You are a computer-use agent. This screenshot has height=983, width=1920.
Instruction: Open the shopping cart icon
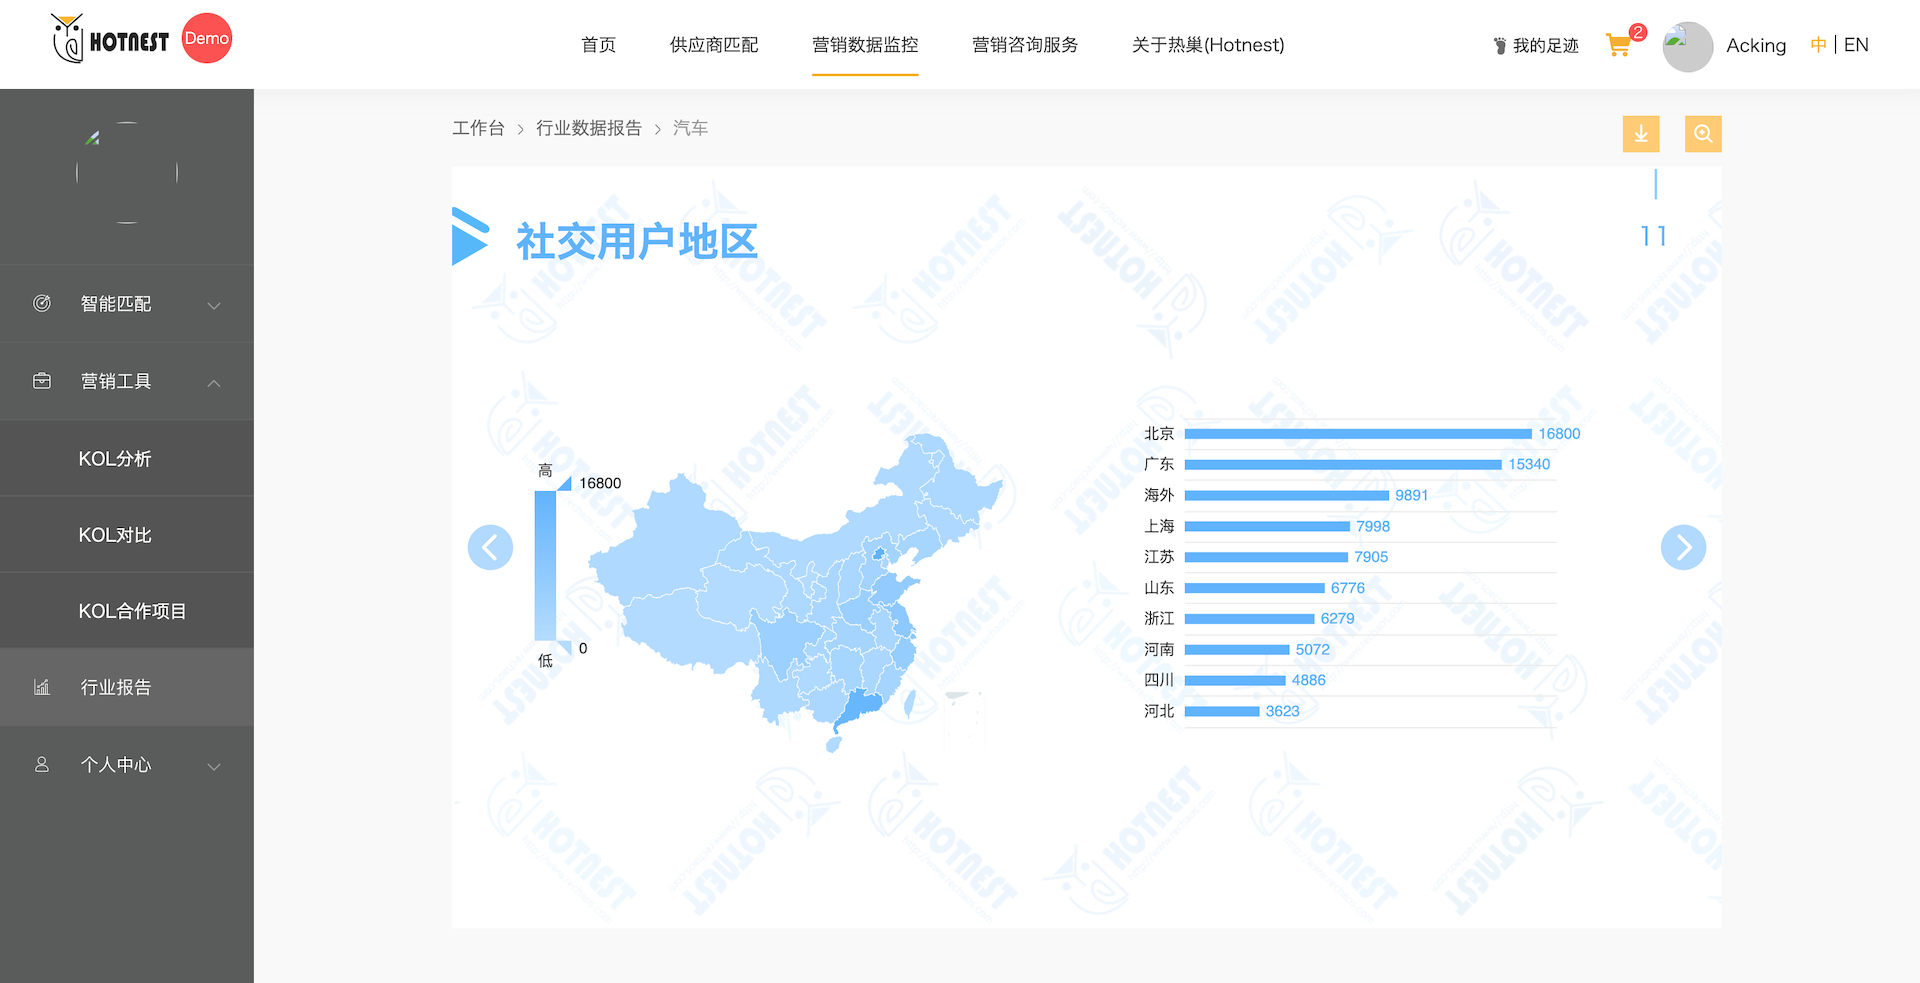click(x=1618, y=45)
